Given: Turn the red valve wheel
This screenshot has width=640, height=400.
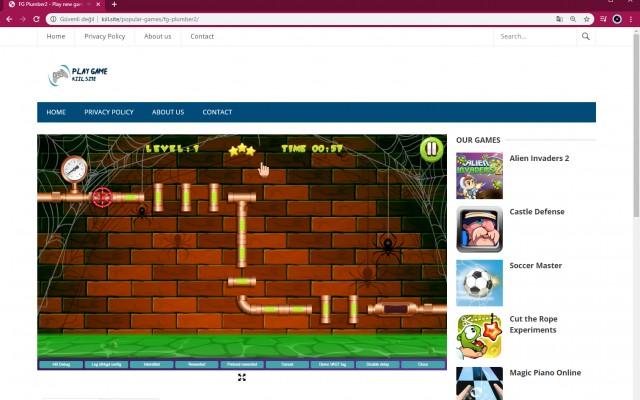Looking at the screenshot, I should [x=102, y=198].
